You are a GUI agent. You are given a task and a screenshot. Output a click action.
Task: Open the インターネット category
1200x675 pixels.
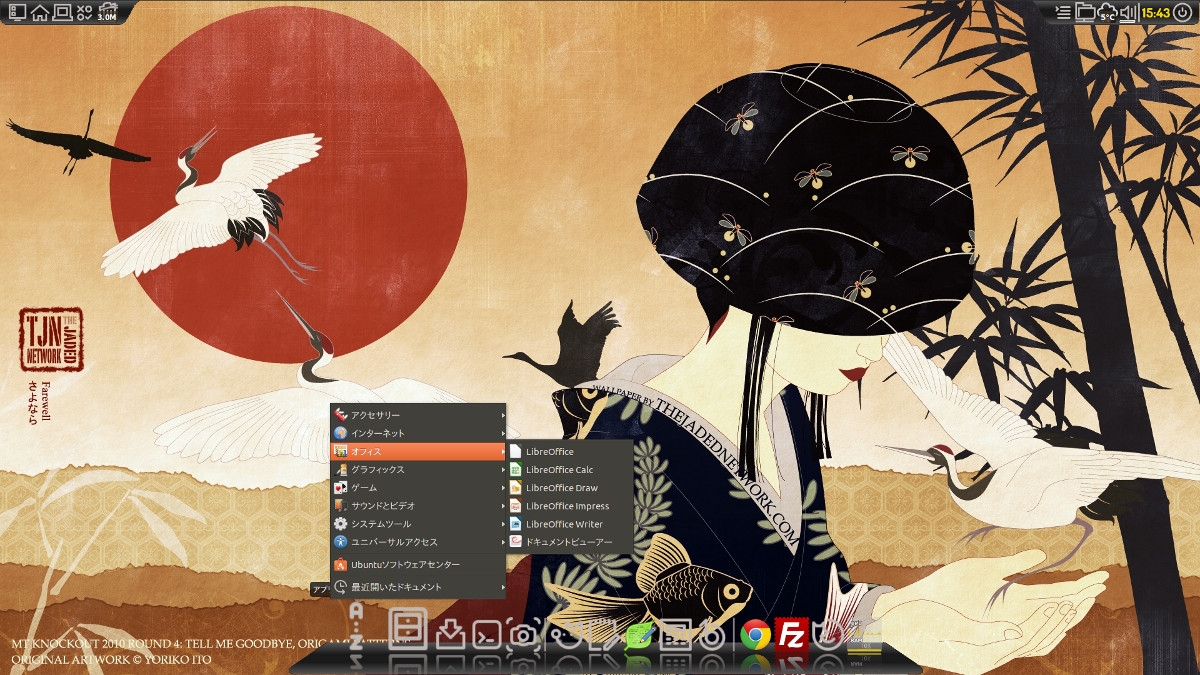419,433
